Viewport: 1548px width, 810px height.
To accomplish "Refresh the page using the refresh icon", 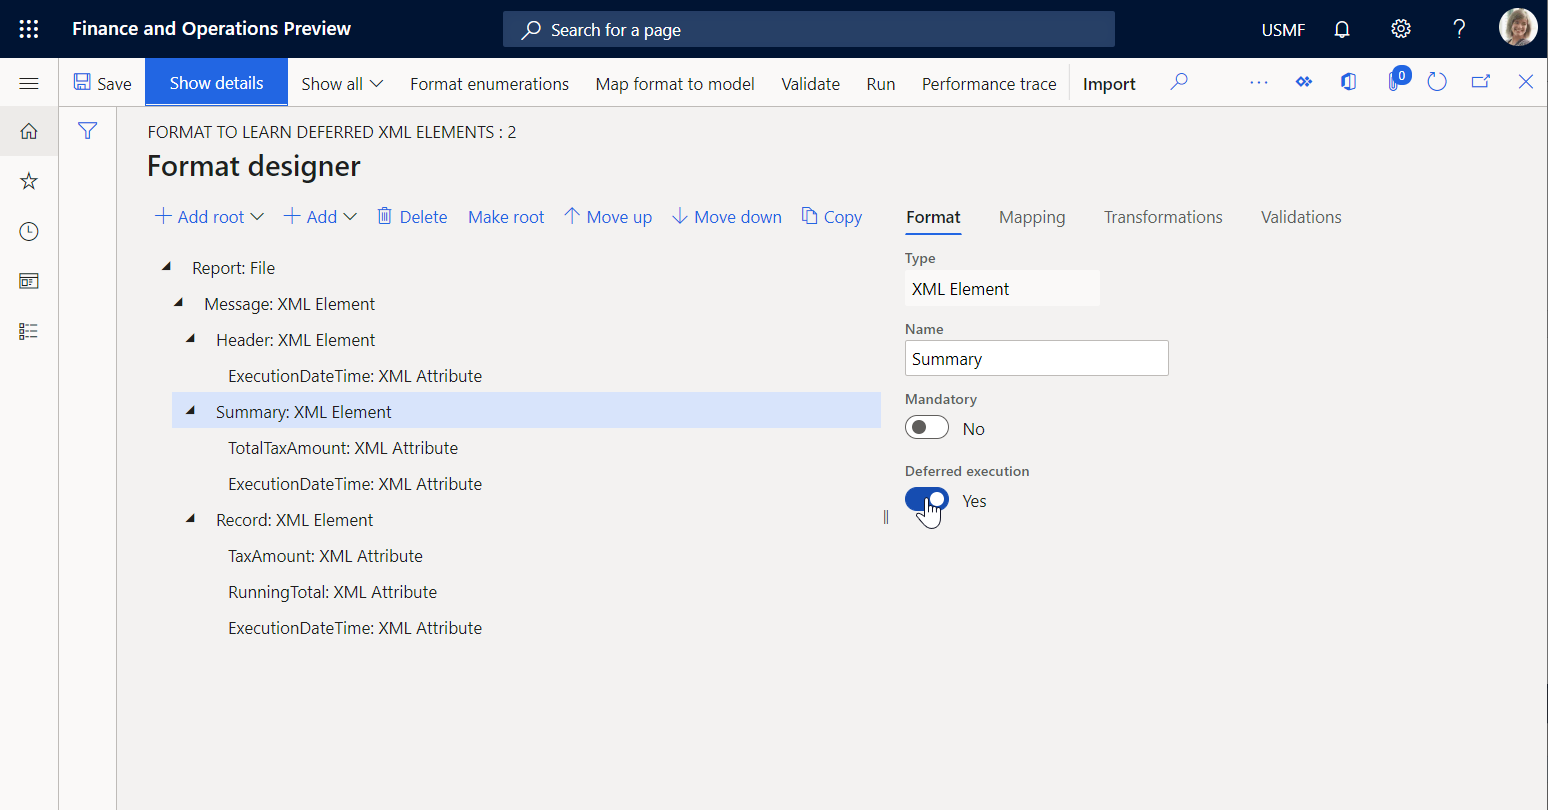I will (1437, 82).
